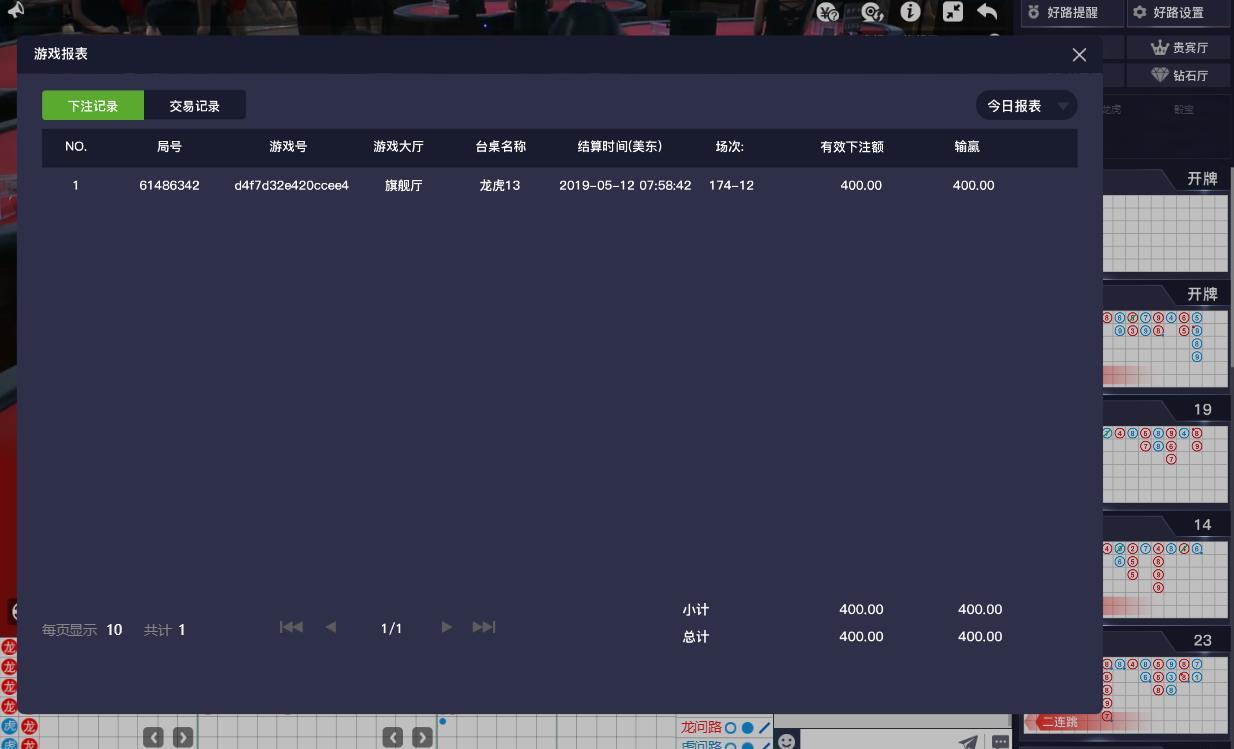Image resolution: width=1234 pixels, height=749 pixels.
Task: Click the page indicator 1/1
Action: [x=391, y=628]
